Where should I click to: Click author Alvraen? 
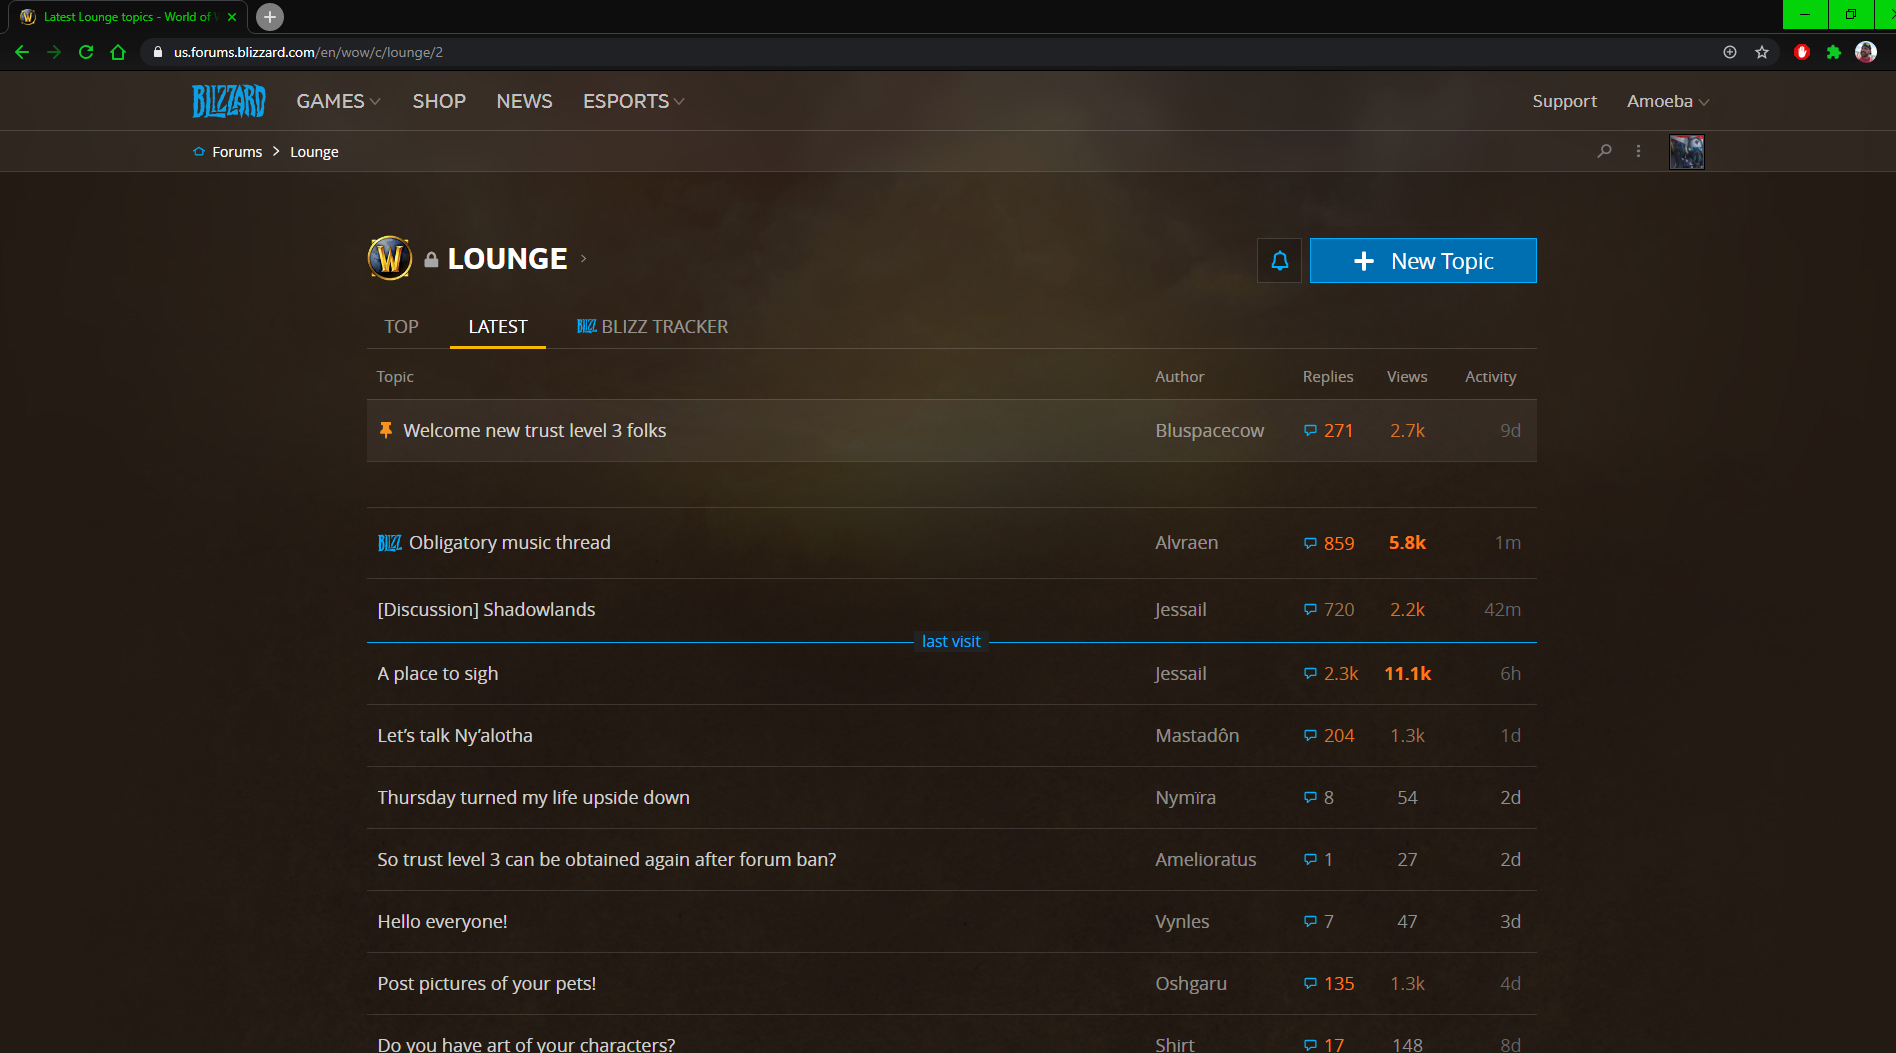(1187, 543)
